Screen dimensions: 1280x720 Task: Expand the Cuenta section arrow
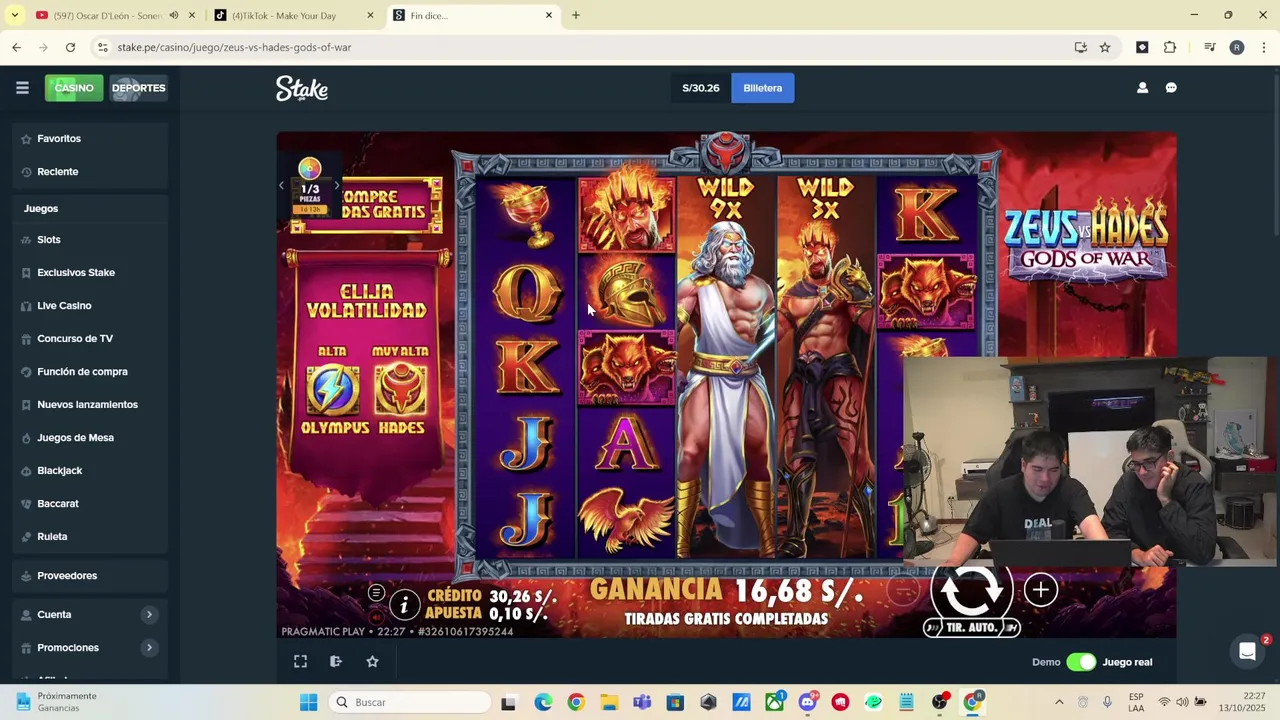(149, 615)
